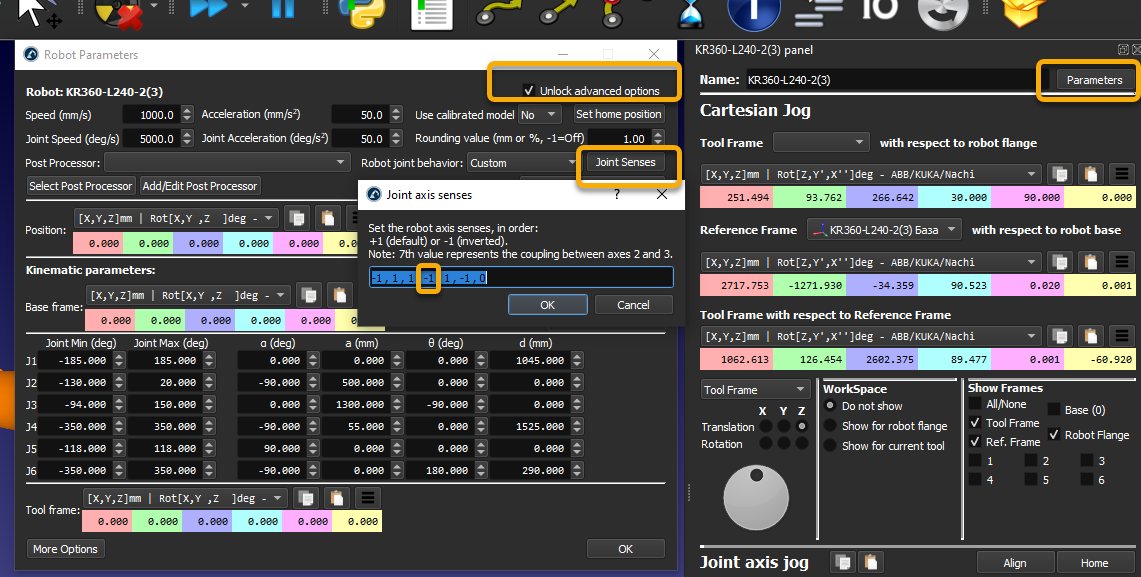Click the Joint Senses button

tap(625, 162)
